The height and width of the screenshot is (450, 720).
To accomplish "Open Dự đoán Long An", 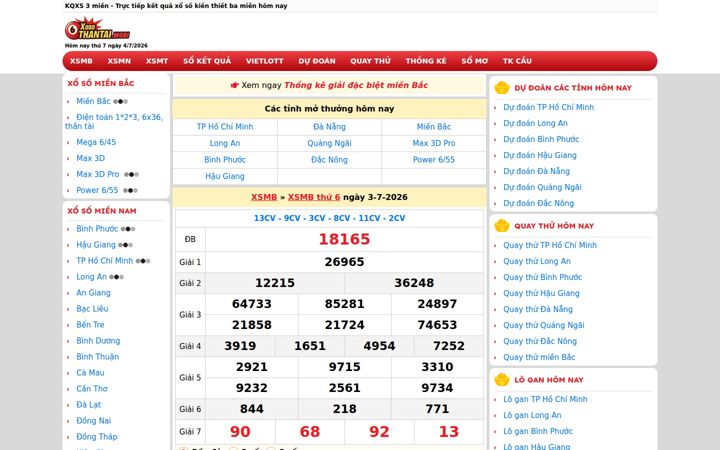I will (535, 123).
